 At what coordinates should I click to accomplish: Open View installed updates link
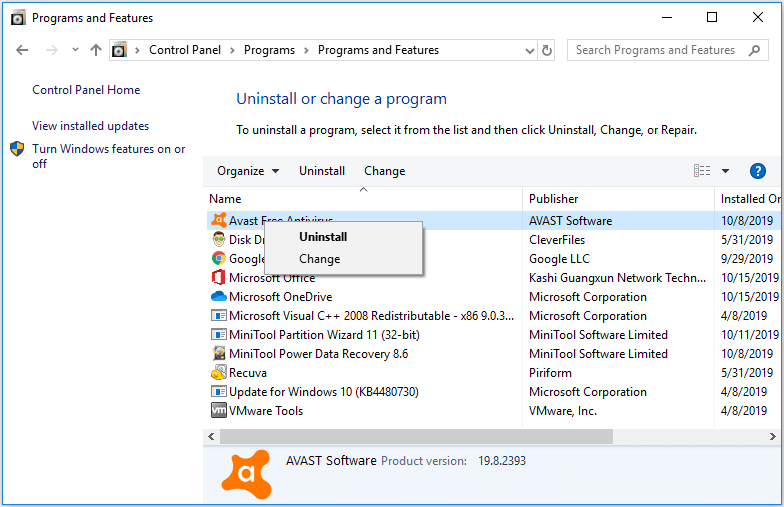pyautogui.click(x=90, y=126)
